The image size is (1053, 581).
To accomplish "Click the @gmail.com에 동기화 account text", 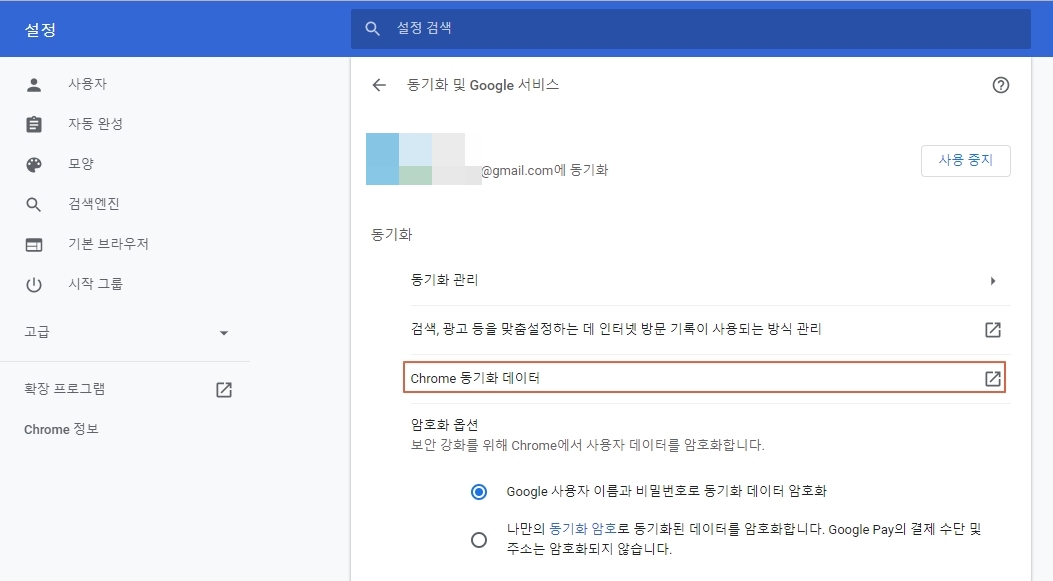I will coord(545,171).
